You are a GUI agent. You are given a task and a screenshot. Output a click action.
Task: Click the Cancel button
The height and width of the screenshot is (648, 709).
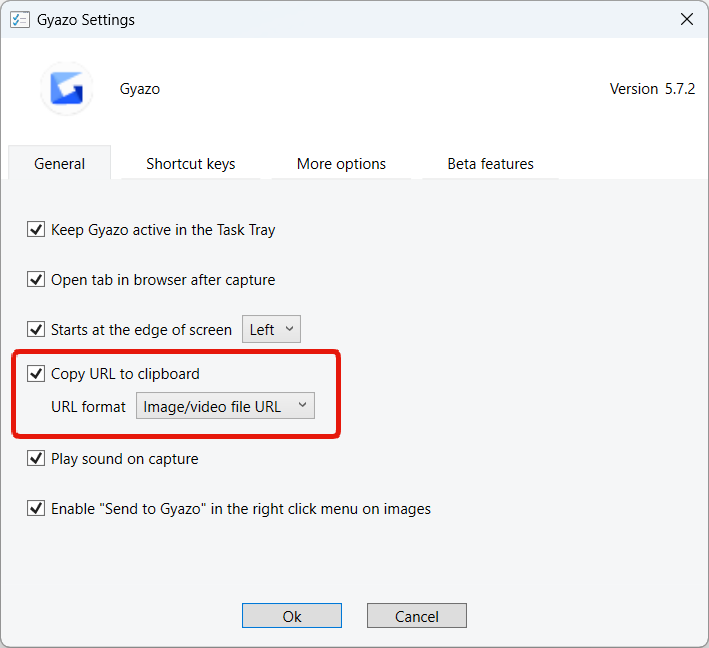pos(416,616)
